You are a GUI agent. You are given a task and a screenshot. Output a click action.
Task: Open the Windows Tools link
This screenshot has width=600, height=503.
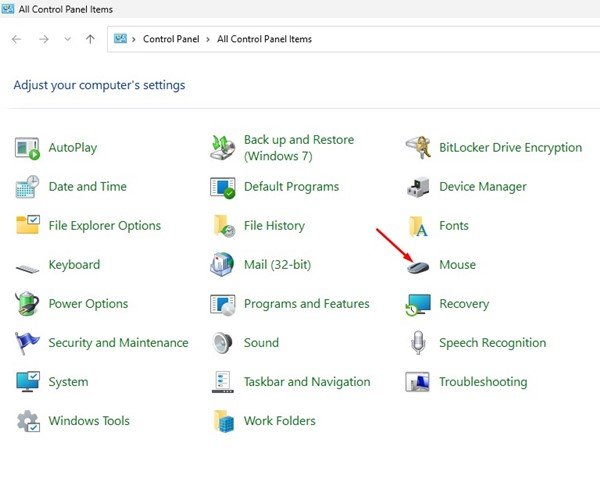(89, 421)
